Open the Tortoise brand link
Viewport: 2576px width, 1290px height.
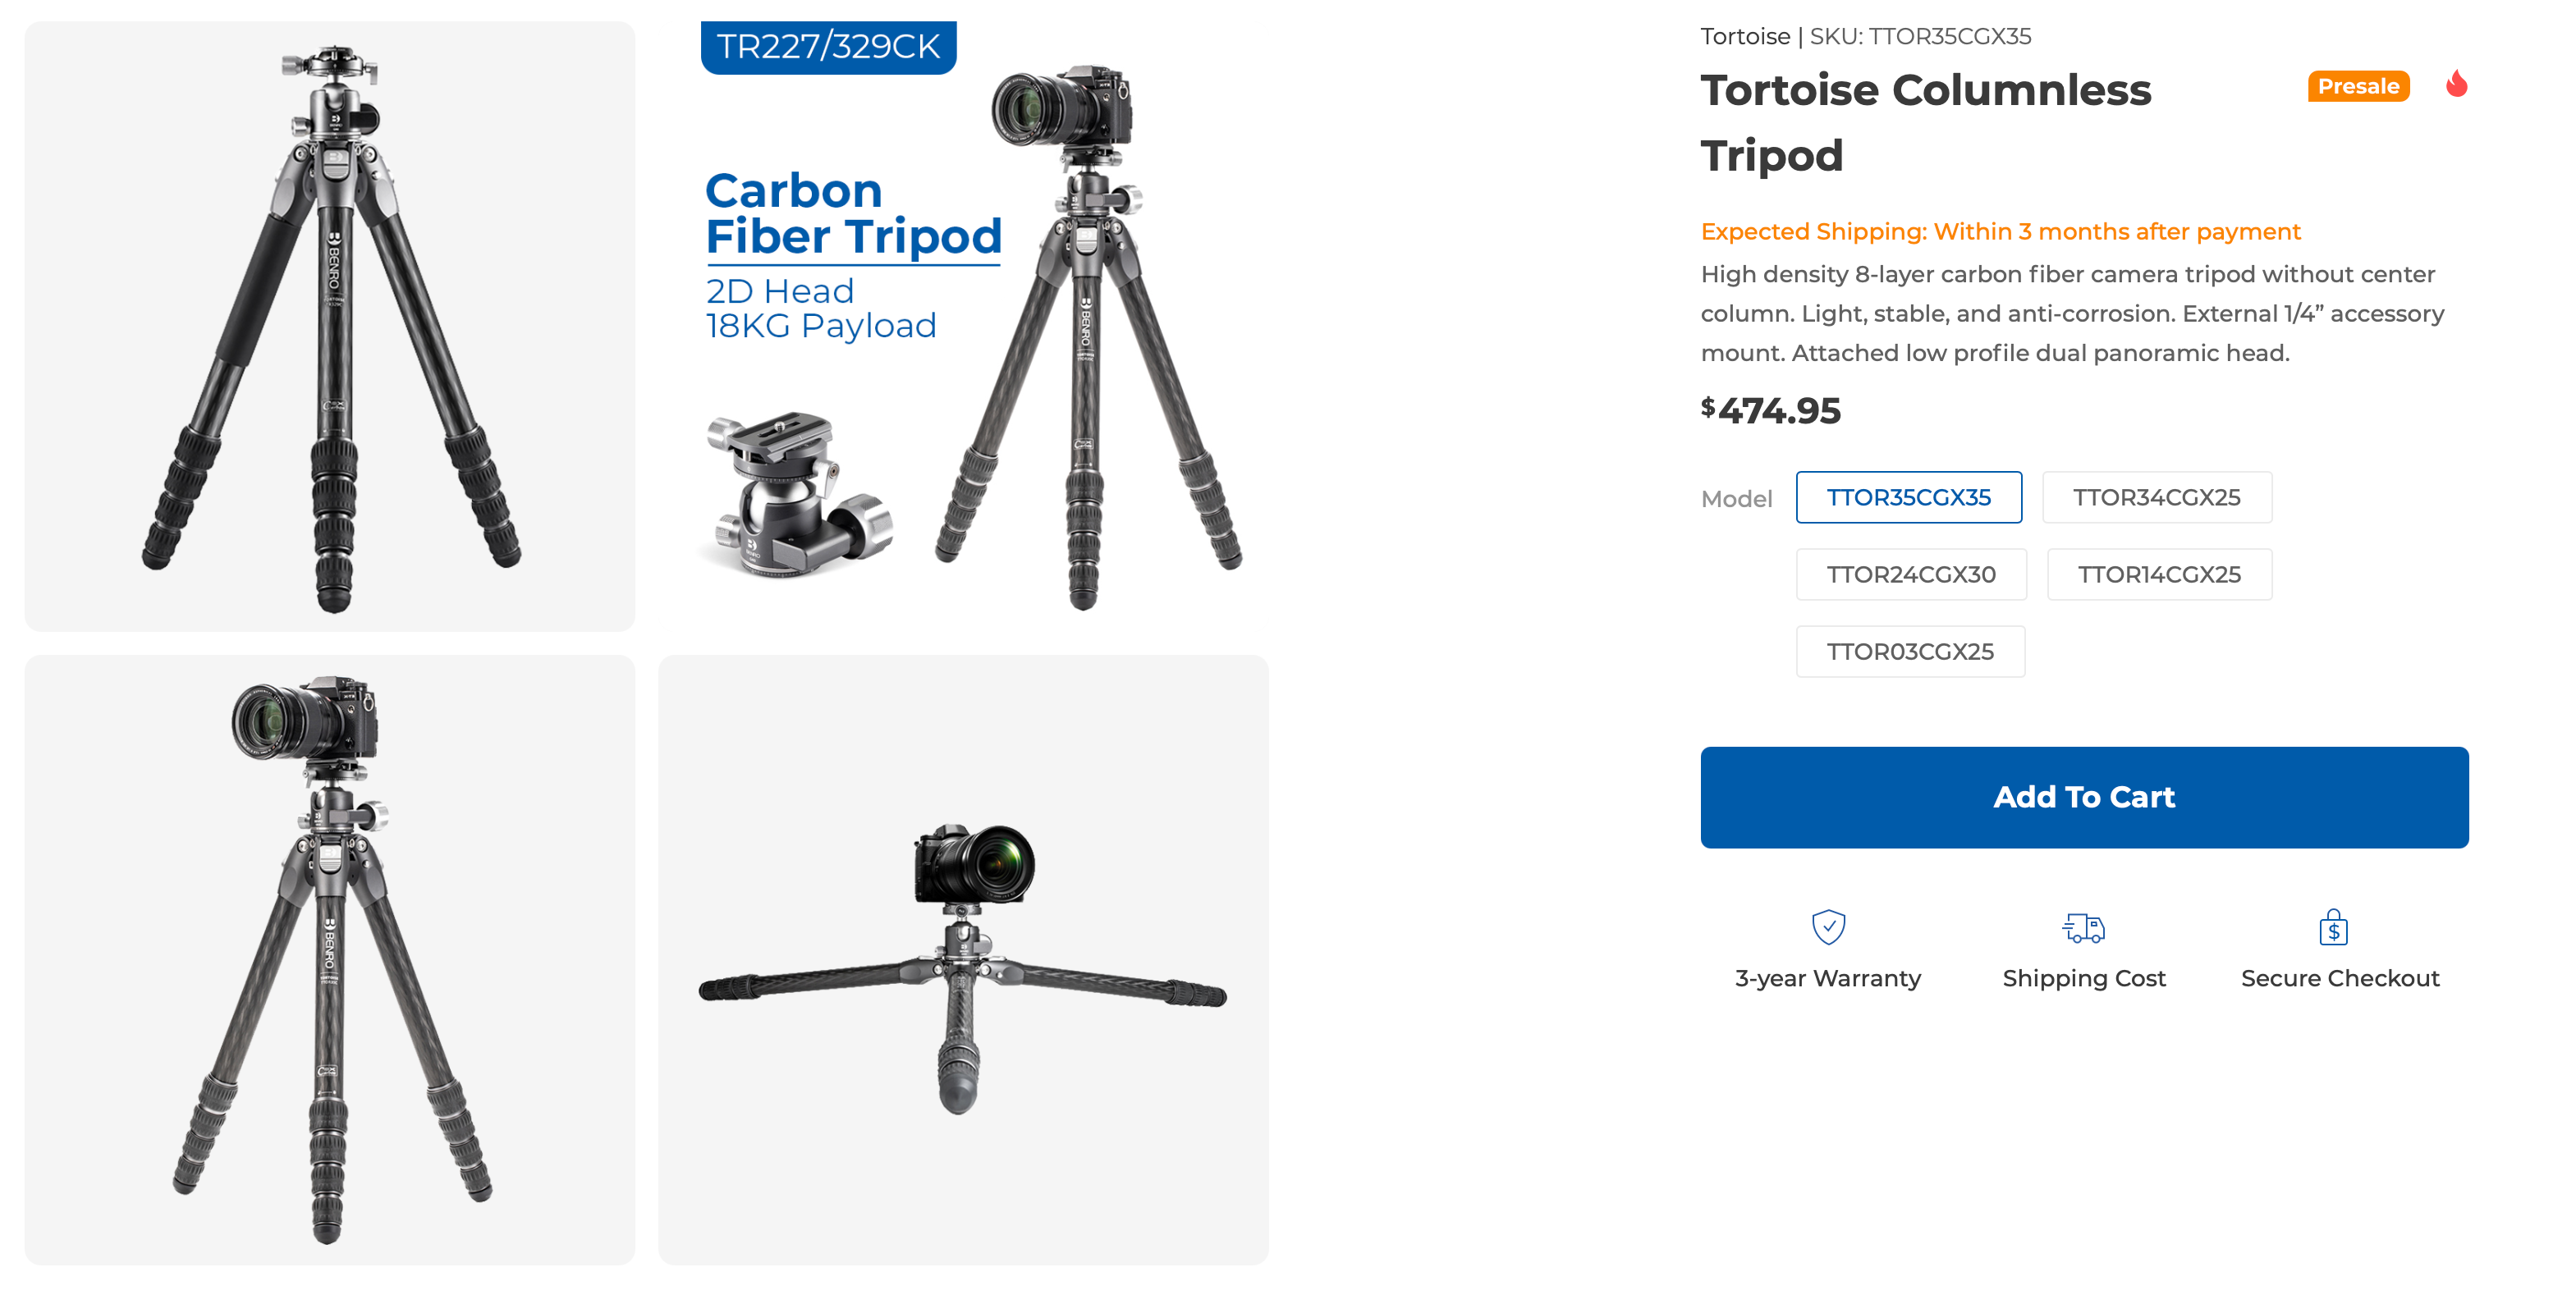click(1745, 36)
